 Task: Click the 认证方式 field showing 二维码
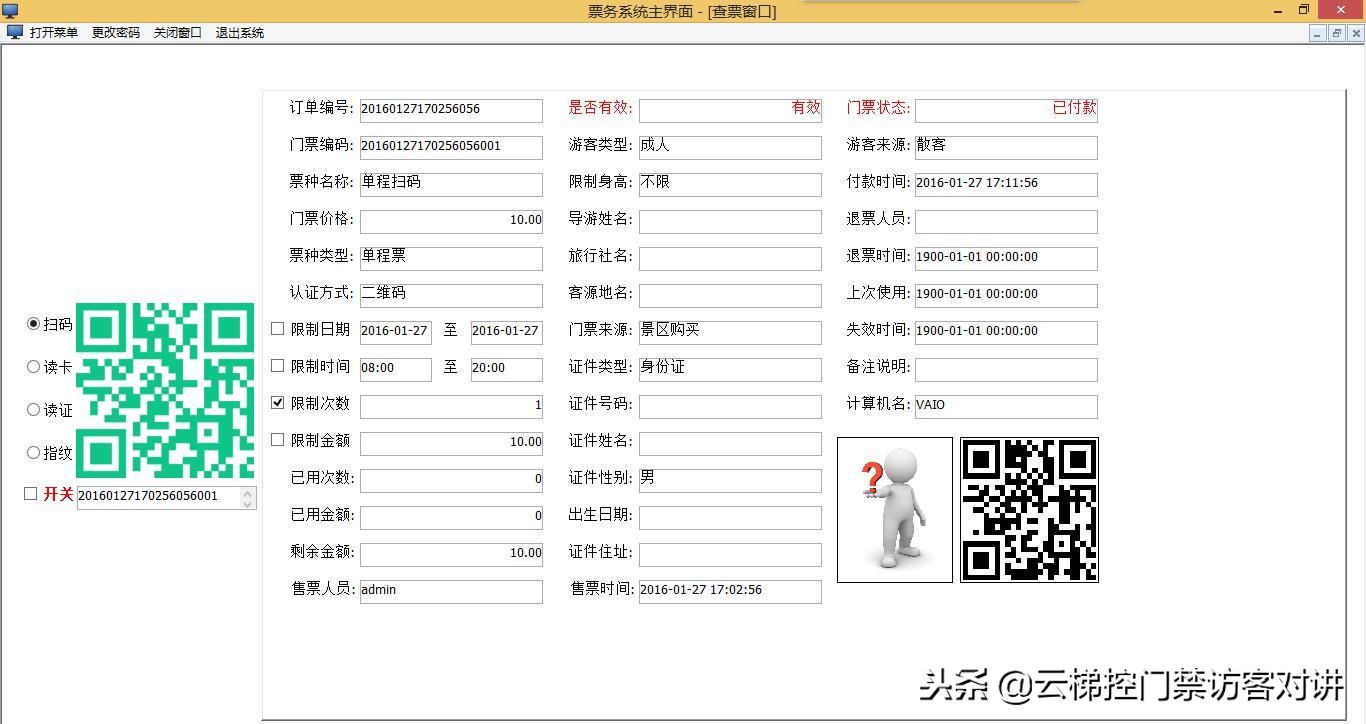pyautogui.click(x=451, y=295)
